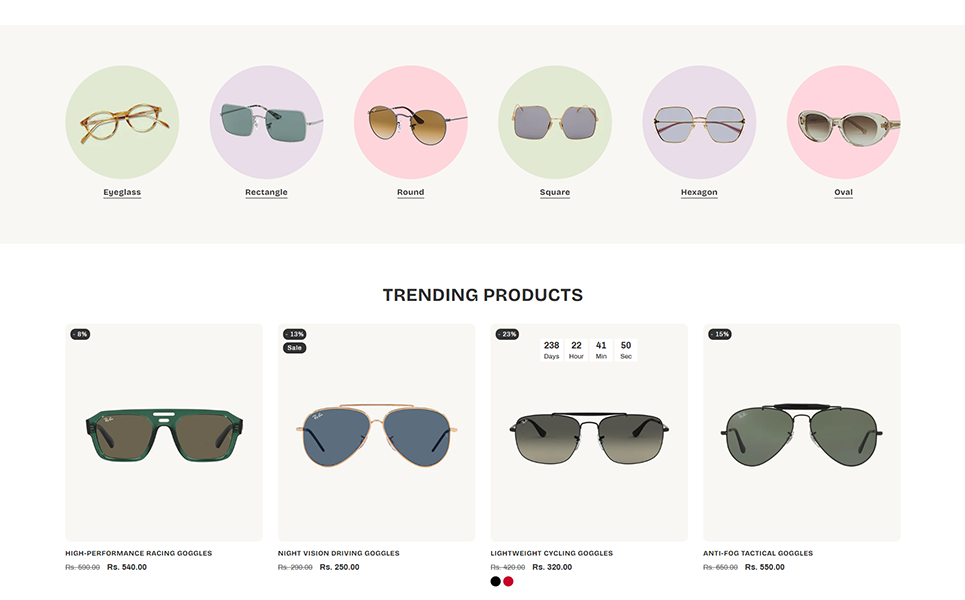Click the countdown timer on cycling goggles
965x600 pixels.
[589, 350]
